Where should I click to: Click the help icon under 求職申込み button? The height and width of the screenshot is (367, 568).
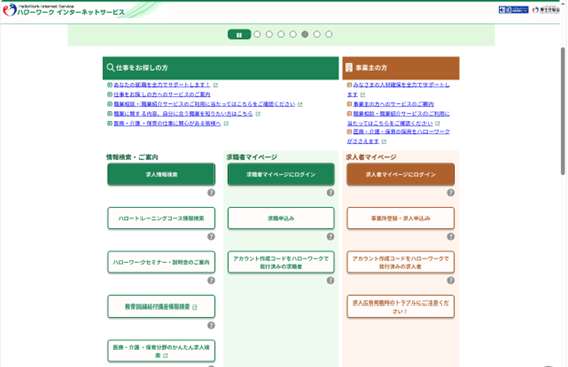click(x=330, y=237)
